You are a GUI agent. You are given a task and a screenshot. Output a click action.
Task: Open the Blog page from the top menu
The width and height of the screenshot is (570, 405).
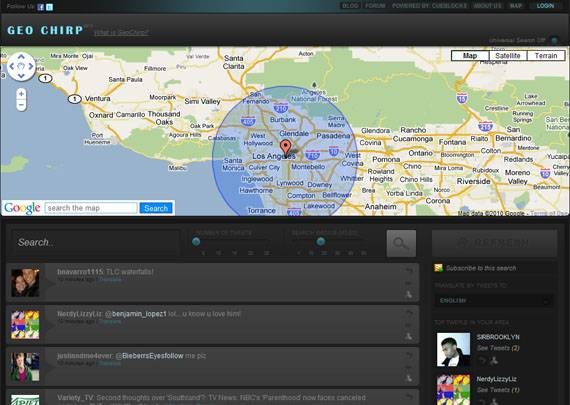click(x=350, y=6)
